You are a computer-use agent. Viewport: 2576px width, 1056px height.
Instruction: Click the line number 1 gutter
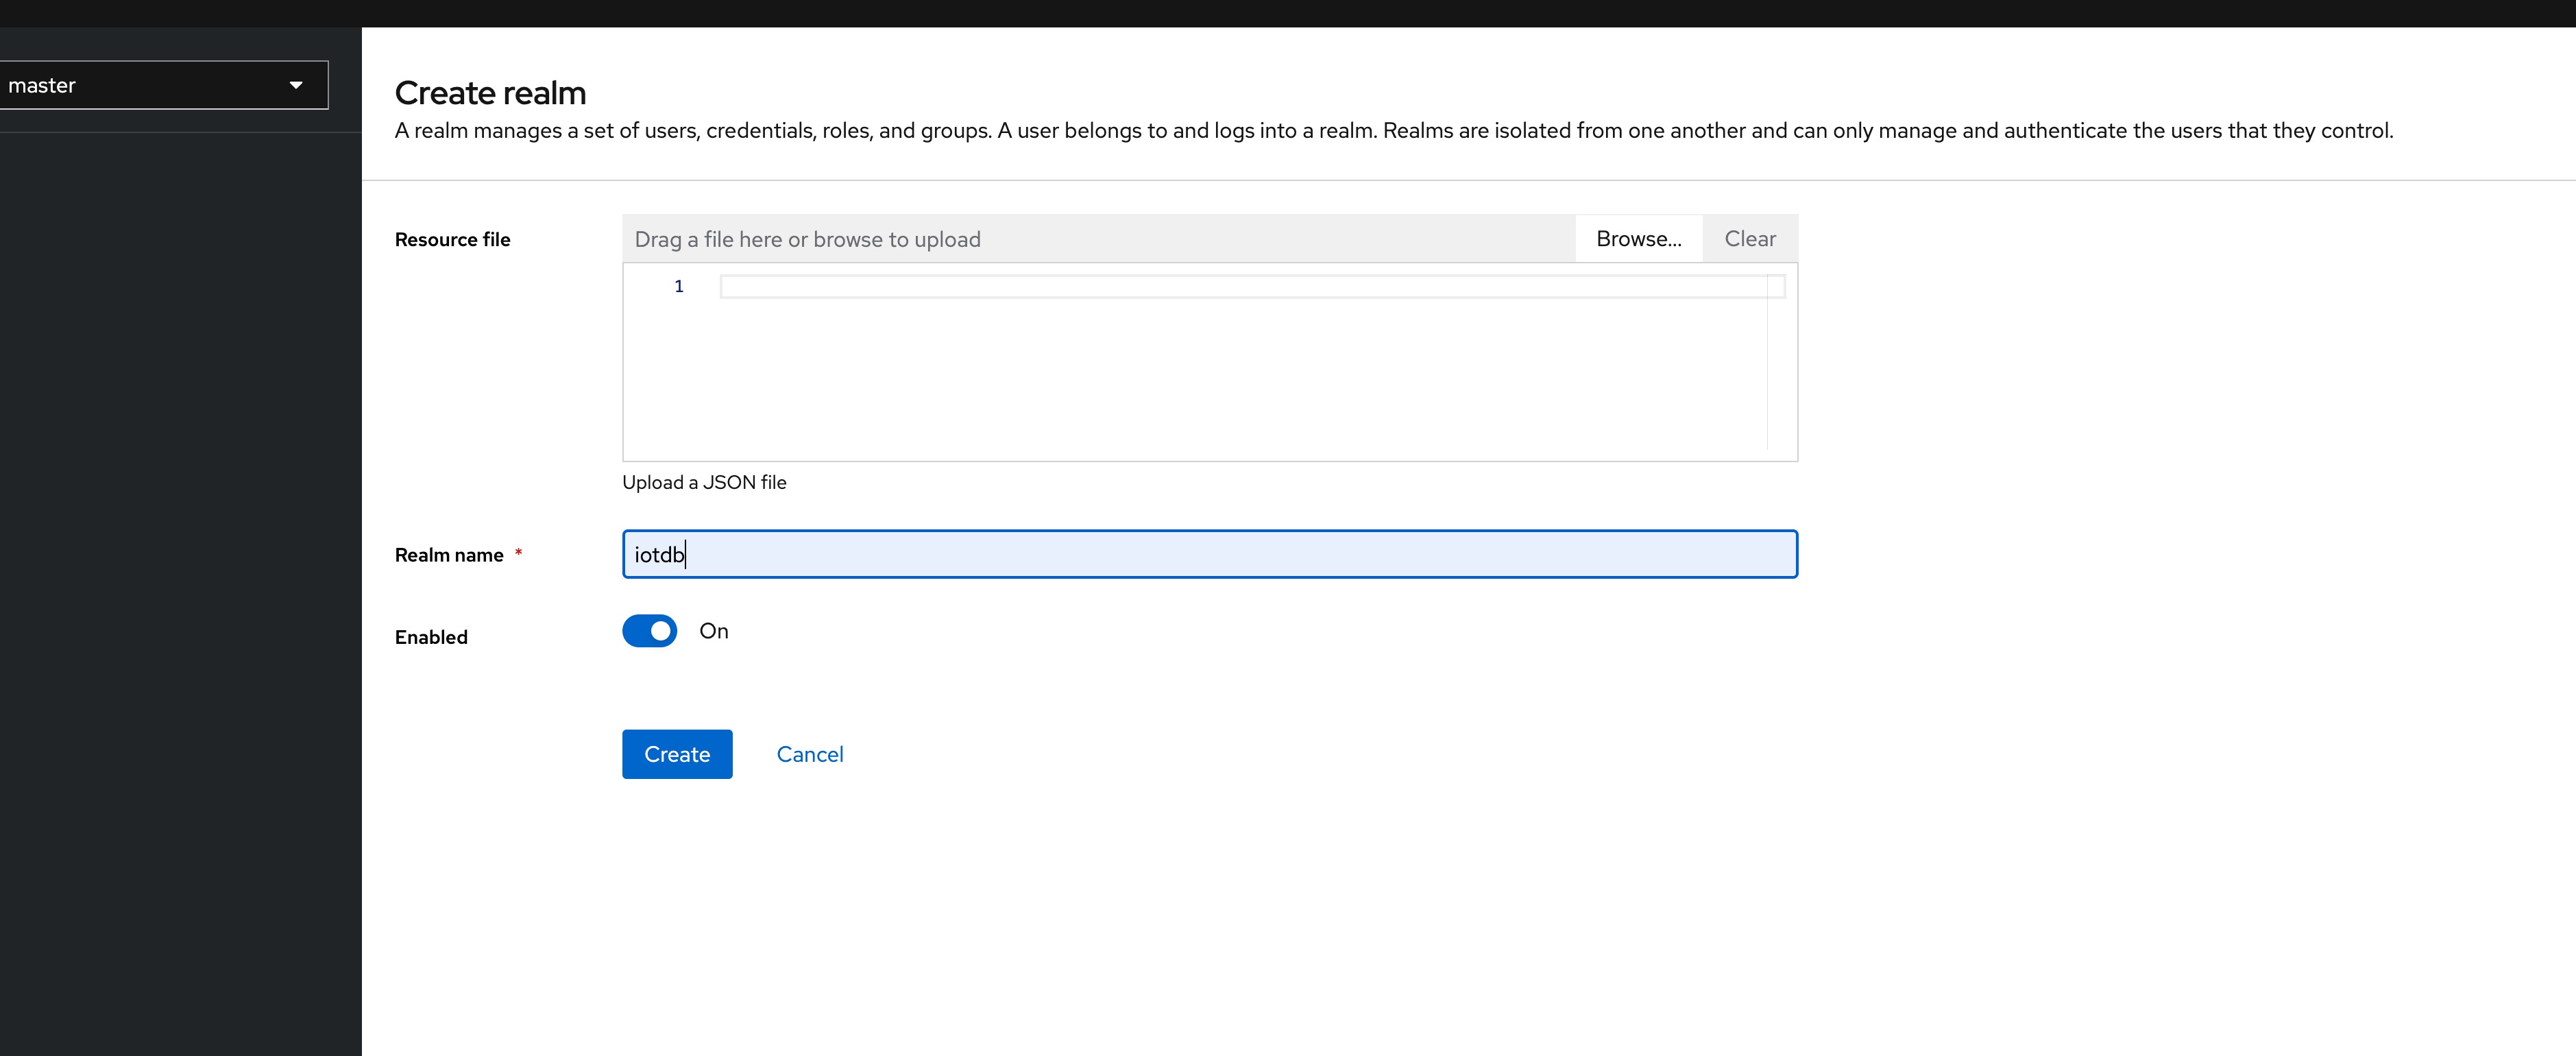679,287
